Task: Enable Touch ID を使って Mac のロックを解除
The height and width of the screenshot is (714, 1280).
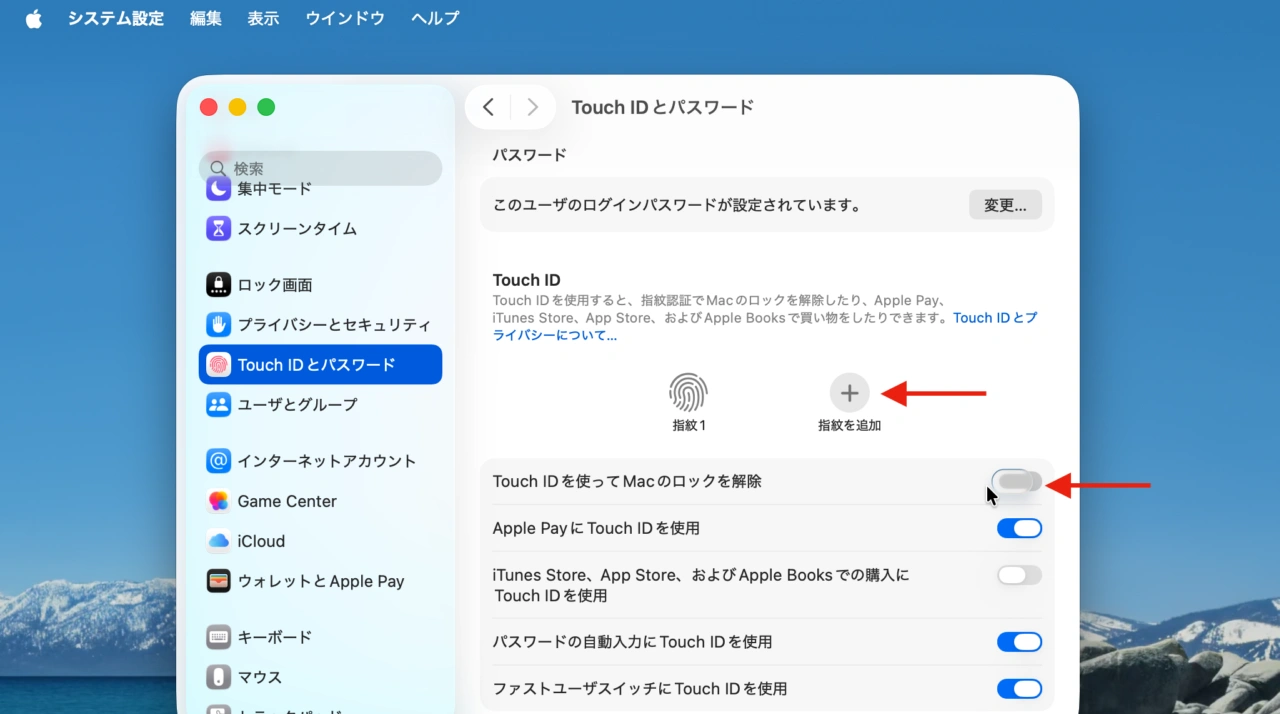Action: pos(1018,481)
